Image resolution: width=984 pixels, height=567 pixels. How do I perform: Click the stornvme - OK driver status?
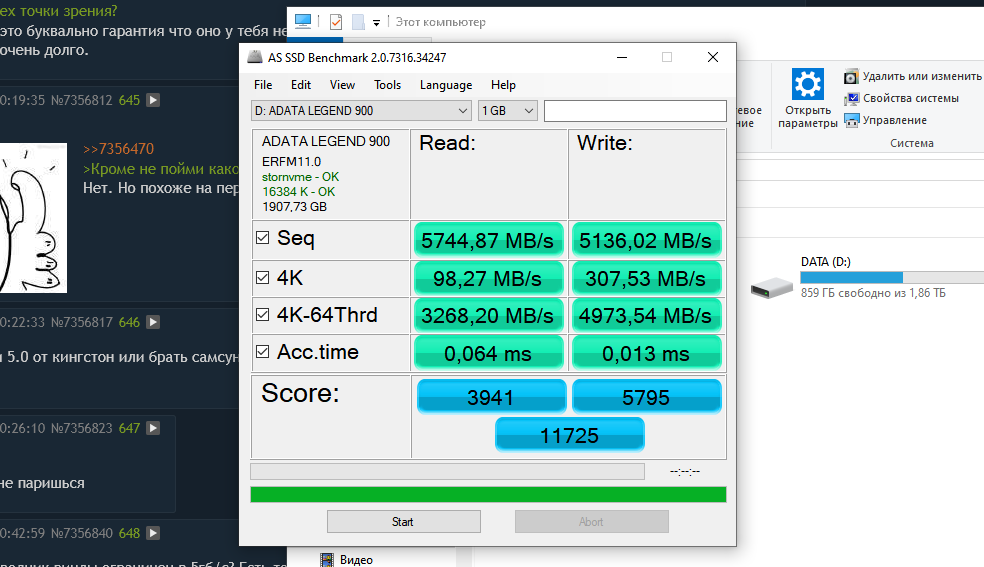[x=301, y=177]
